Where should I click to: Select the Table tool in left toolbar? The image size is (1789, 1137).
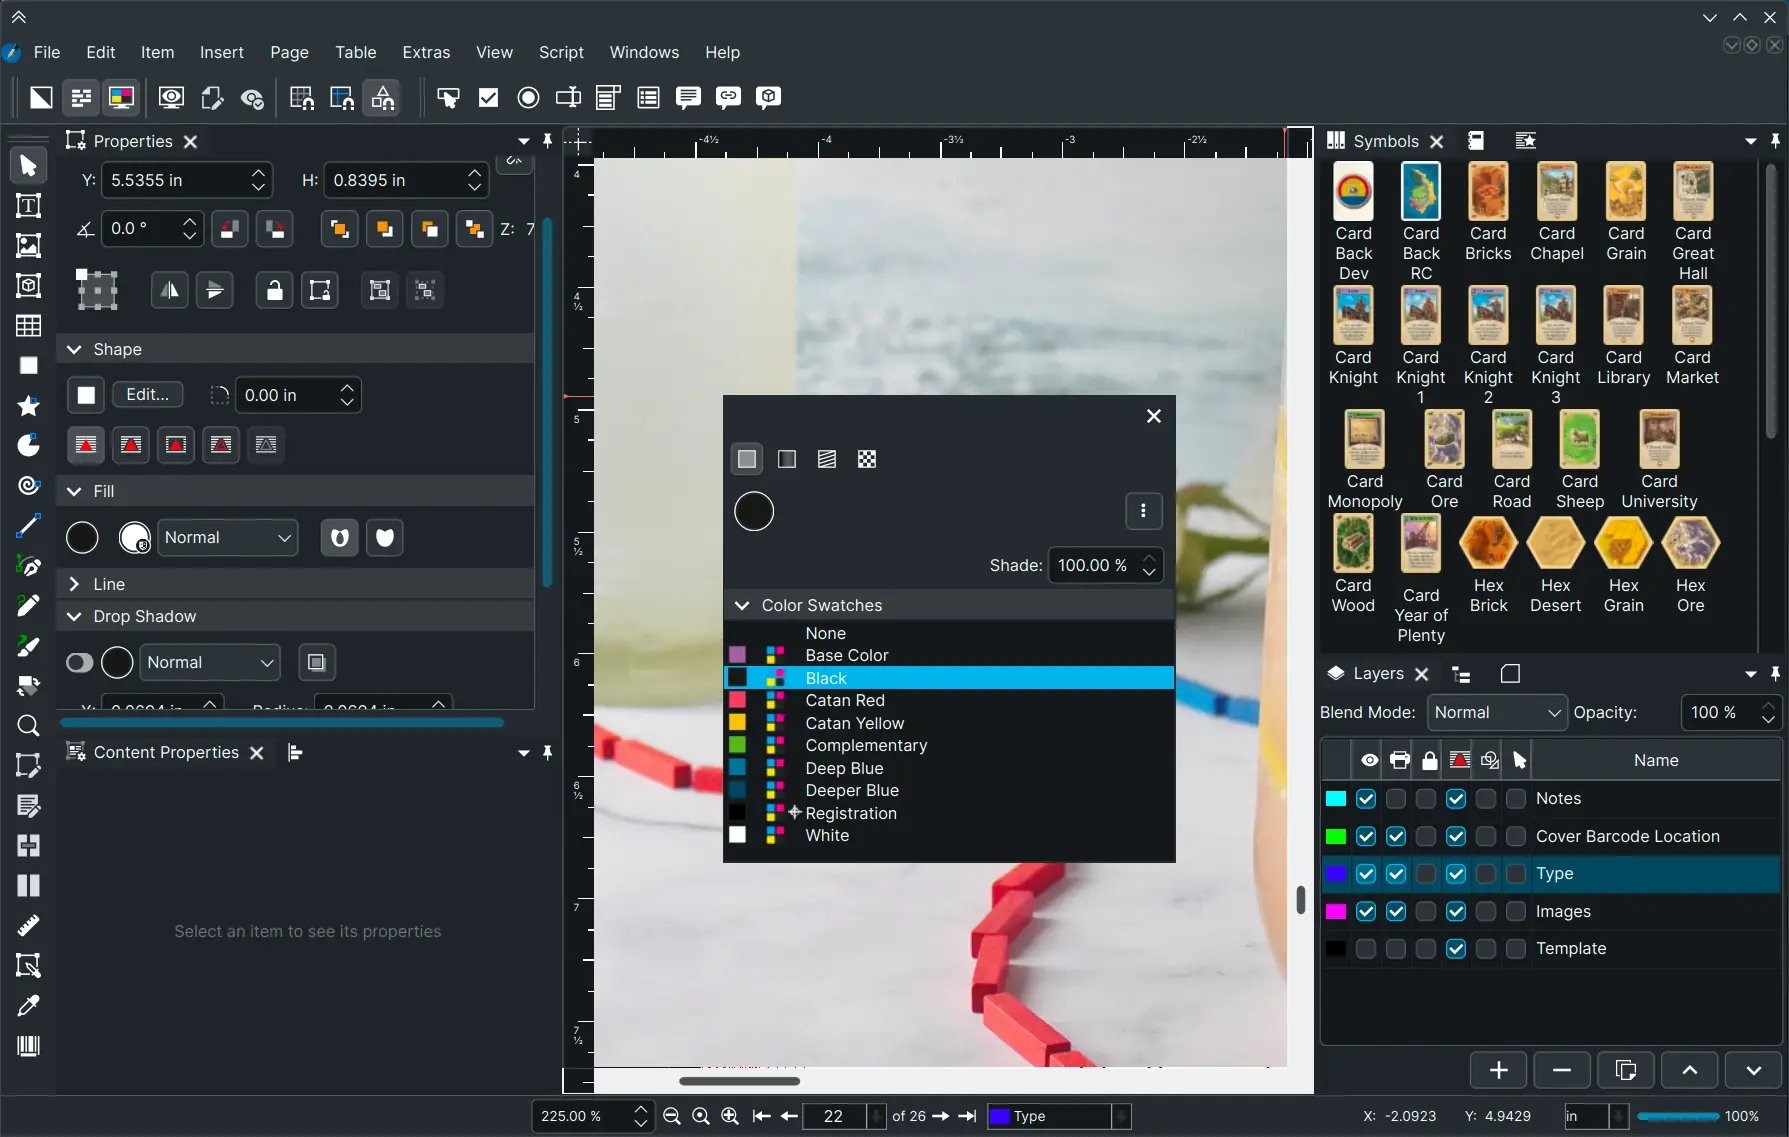tap(28, 326)
